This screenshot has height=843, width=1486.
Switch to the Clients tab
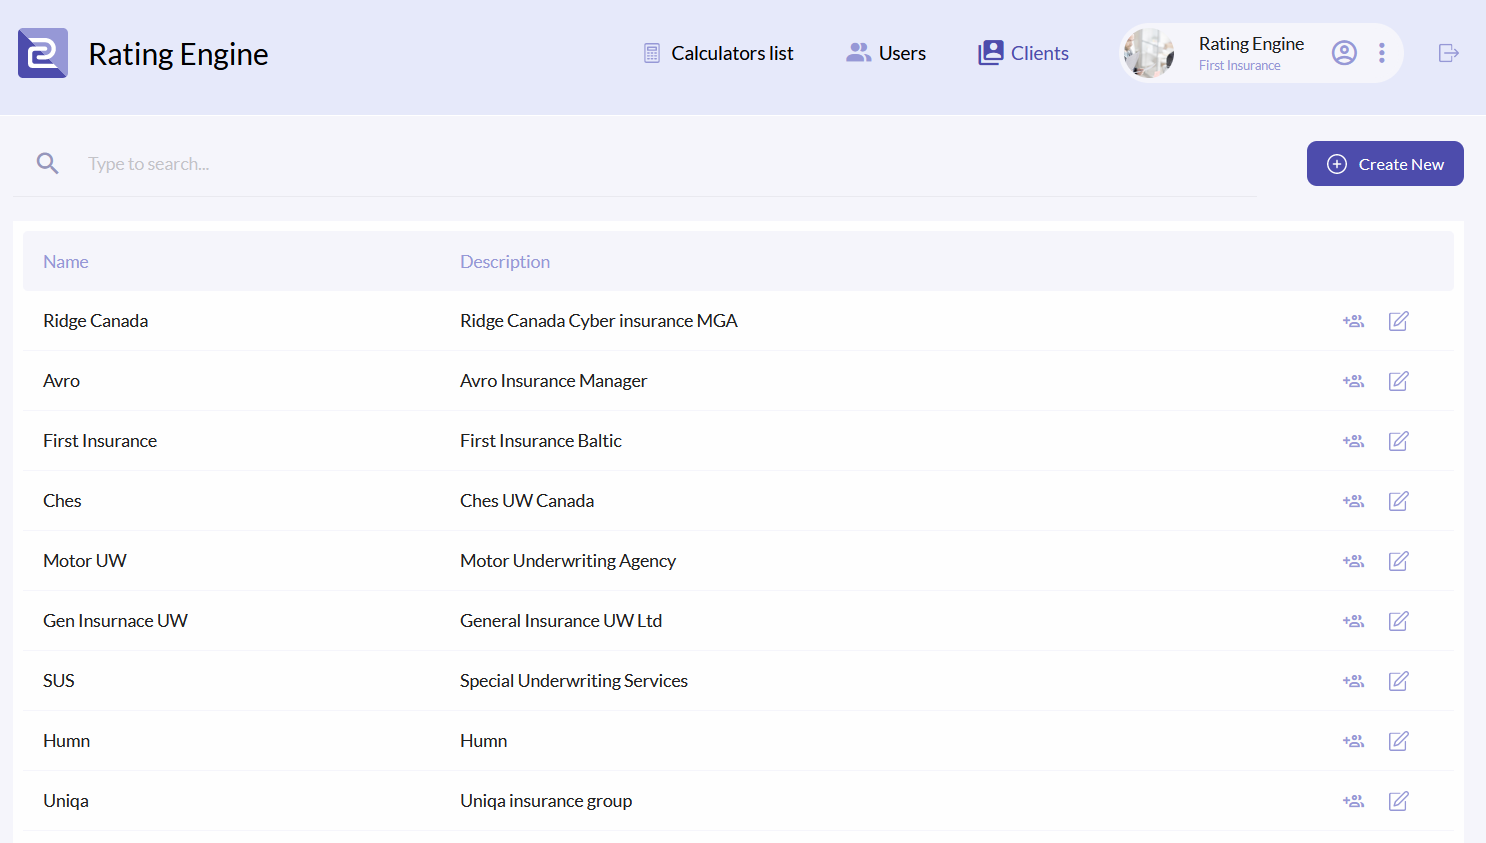point(1023,53)
